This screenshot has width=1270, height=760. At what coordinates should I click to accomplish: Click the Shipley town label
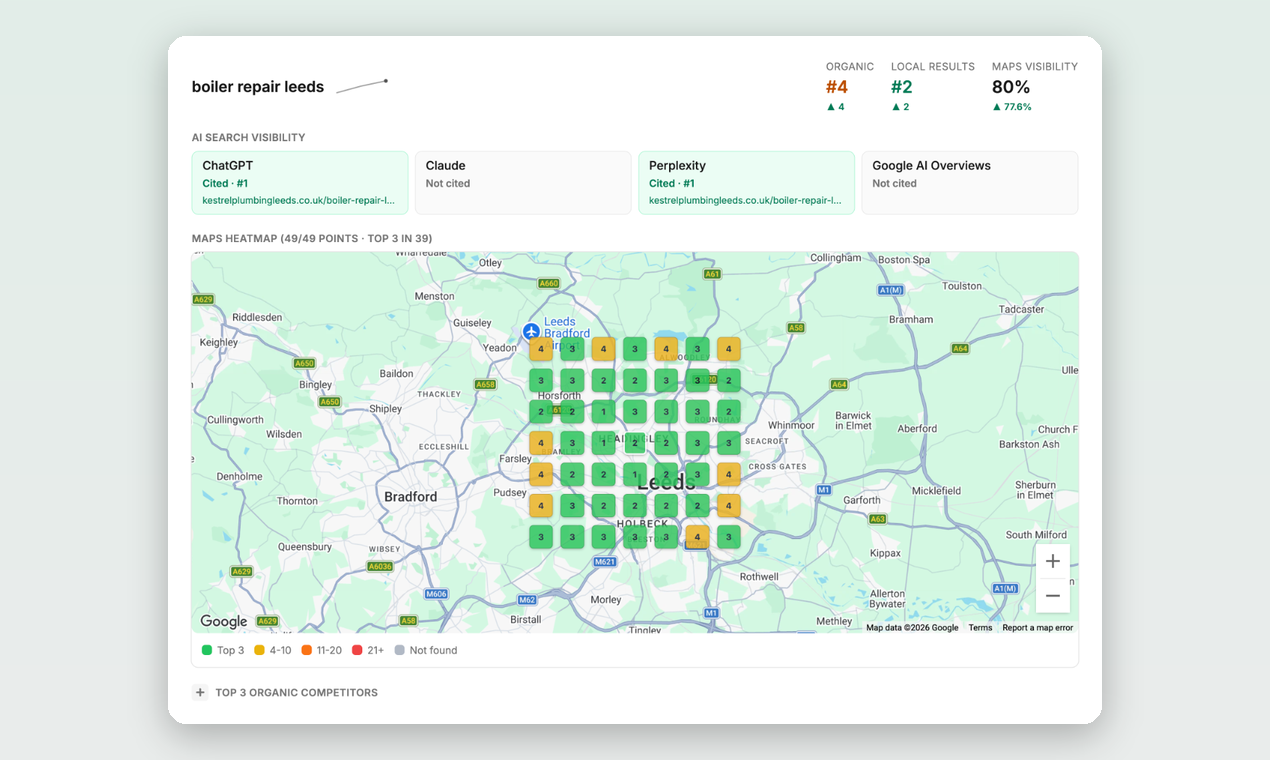[386, 408]
